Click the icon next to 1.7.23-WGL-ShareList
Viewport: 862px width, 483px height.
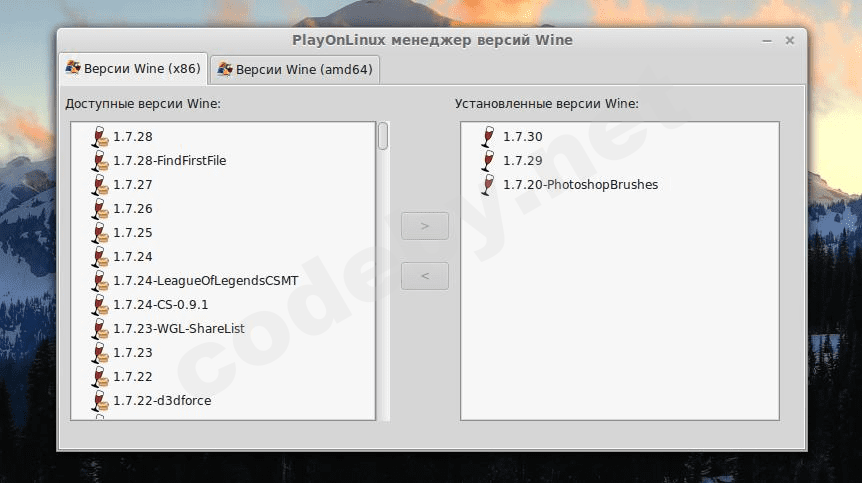(x=100, y=329)
